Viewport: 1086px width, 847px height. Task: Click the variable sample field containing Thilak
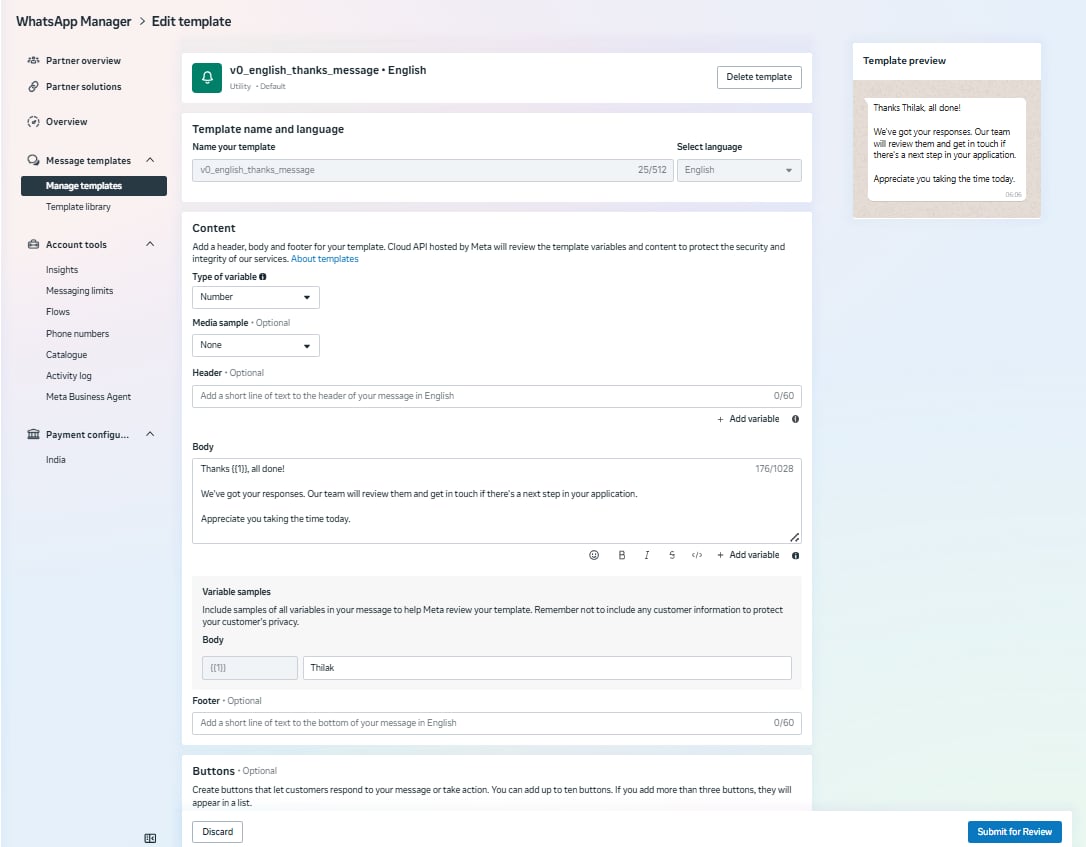(547, 668)
